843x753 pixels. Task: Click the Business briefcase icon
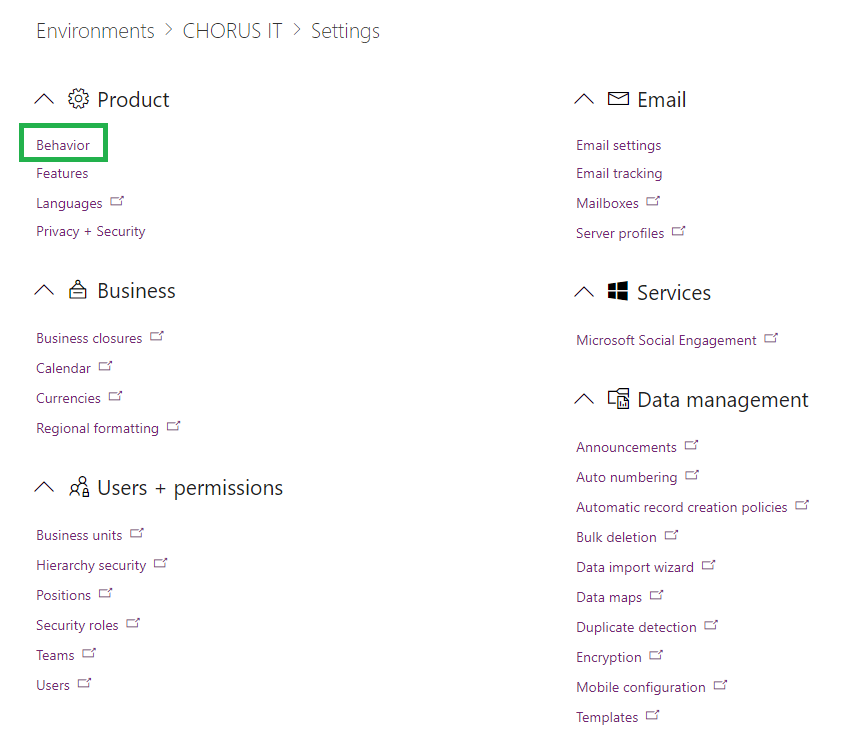78,290
